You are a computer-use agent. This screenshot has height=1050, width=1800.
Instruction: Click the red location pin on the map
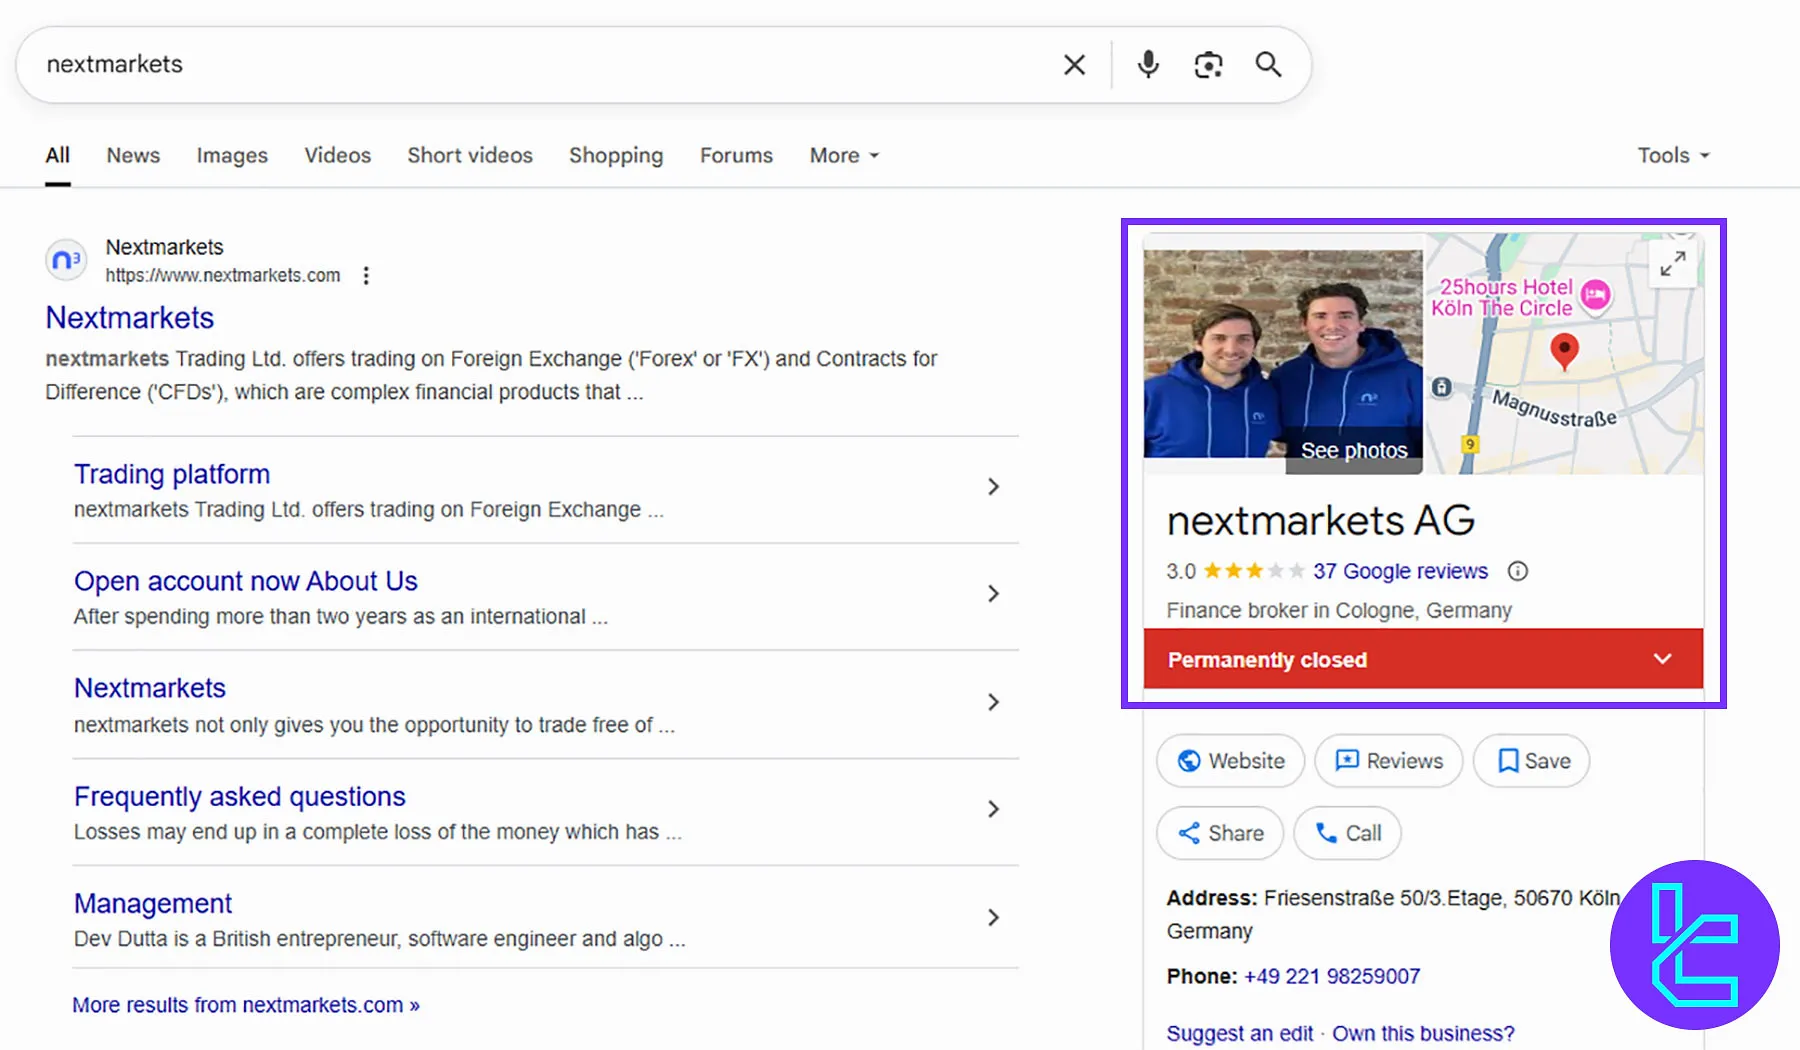point(1564,351)
